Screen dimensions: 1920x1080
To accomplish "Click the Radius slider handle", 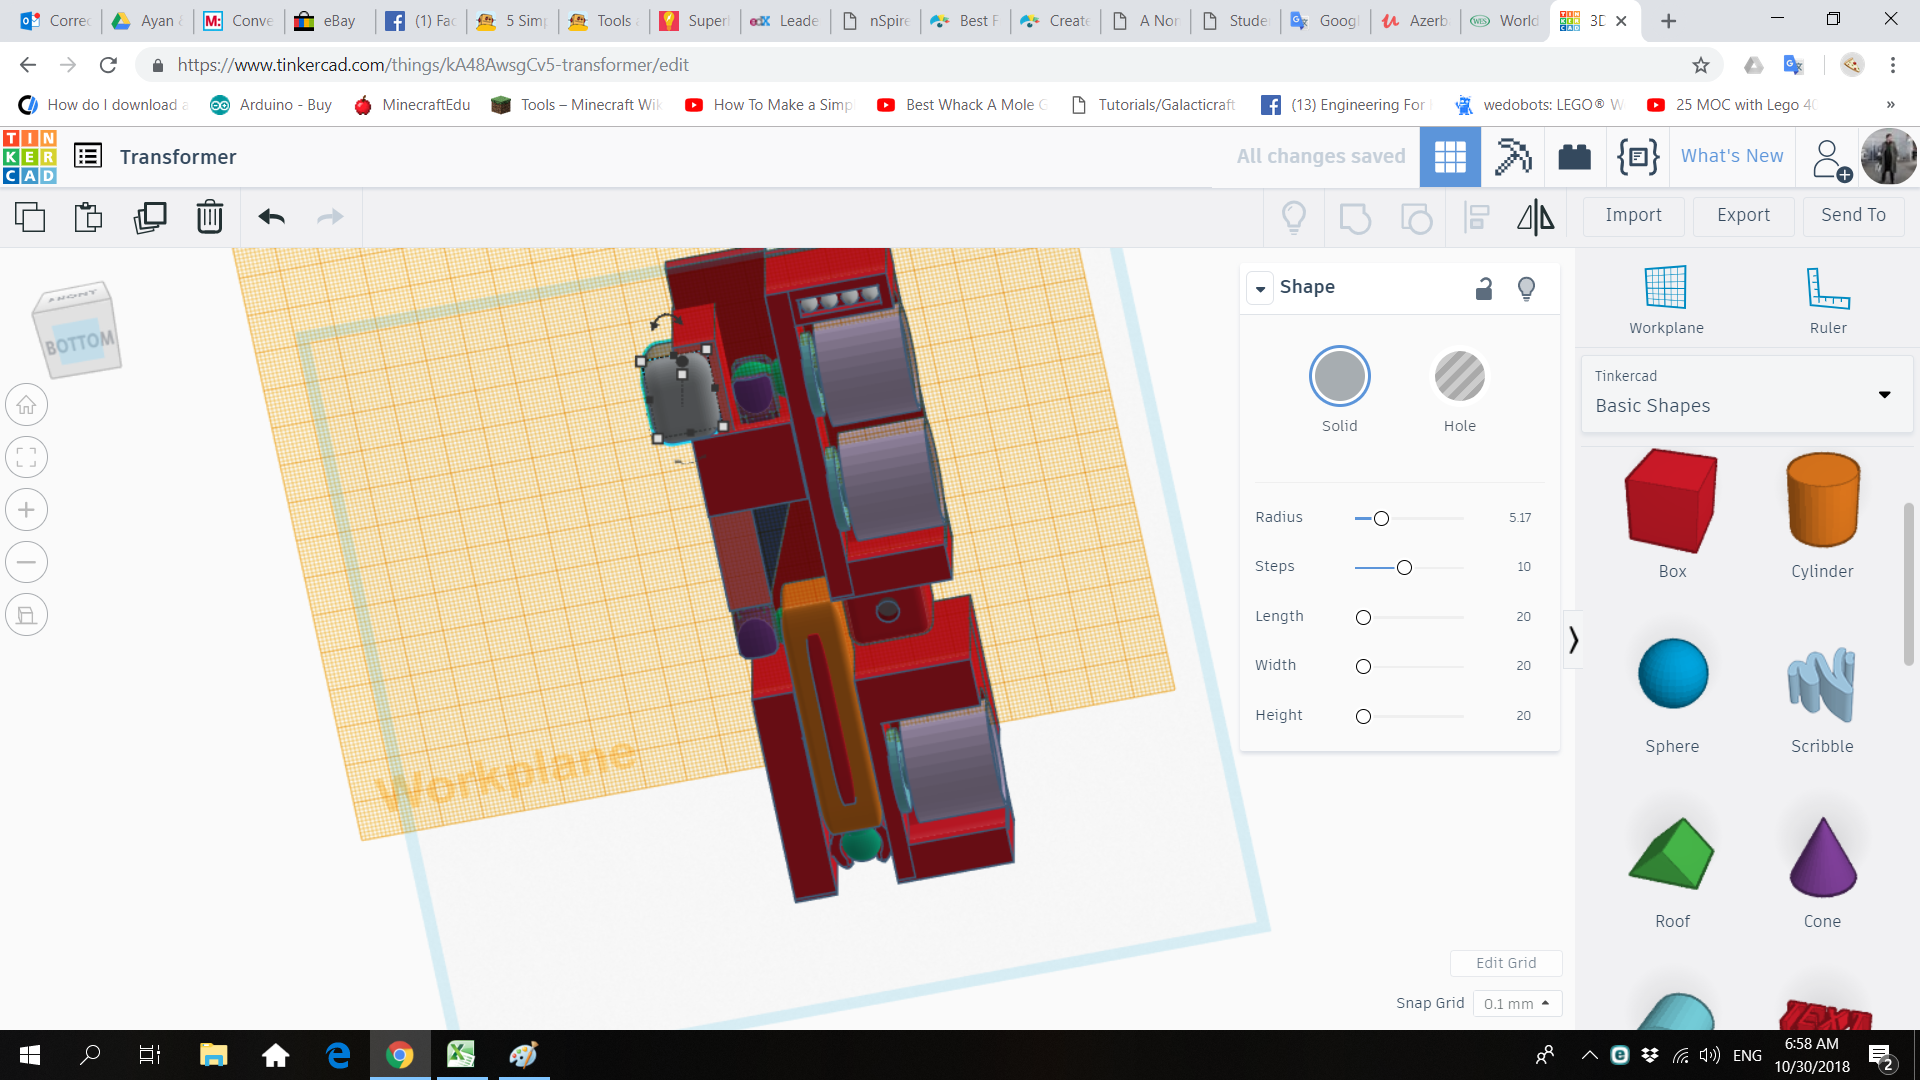I will pos(1381,518).
